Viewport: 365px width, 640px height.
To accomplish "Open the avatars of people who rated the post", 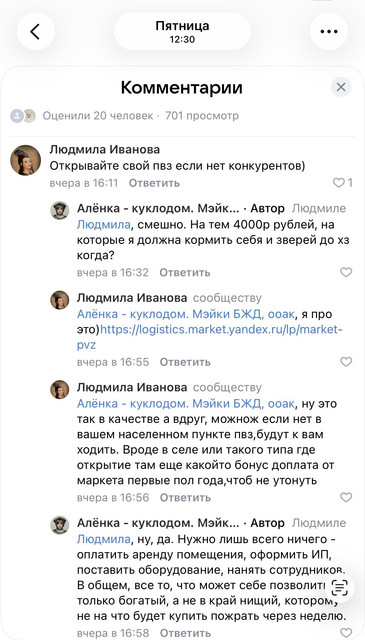I will point(23,116).
